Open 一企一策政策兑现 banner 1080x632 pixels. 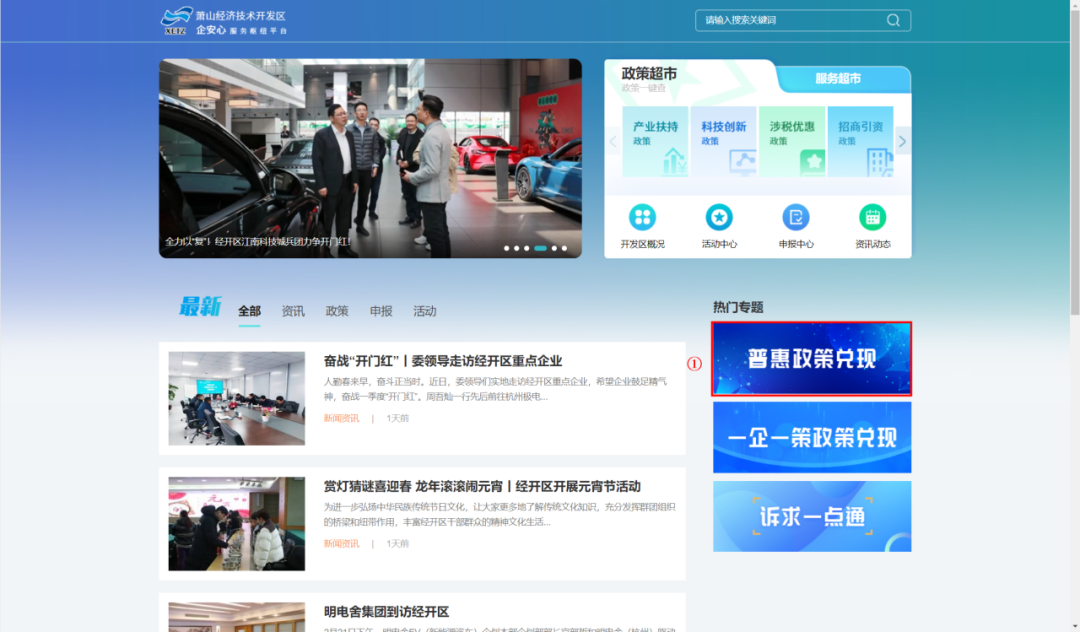pos(811,437)
